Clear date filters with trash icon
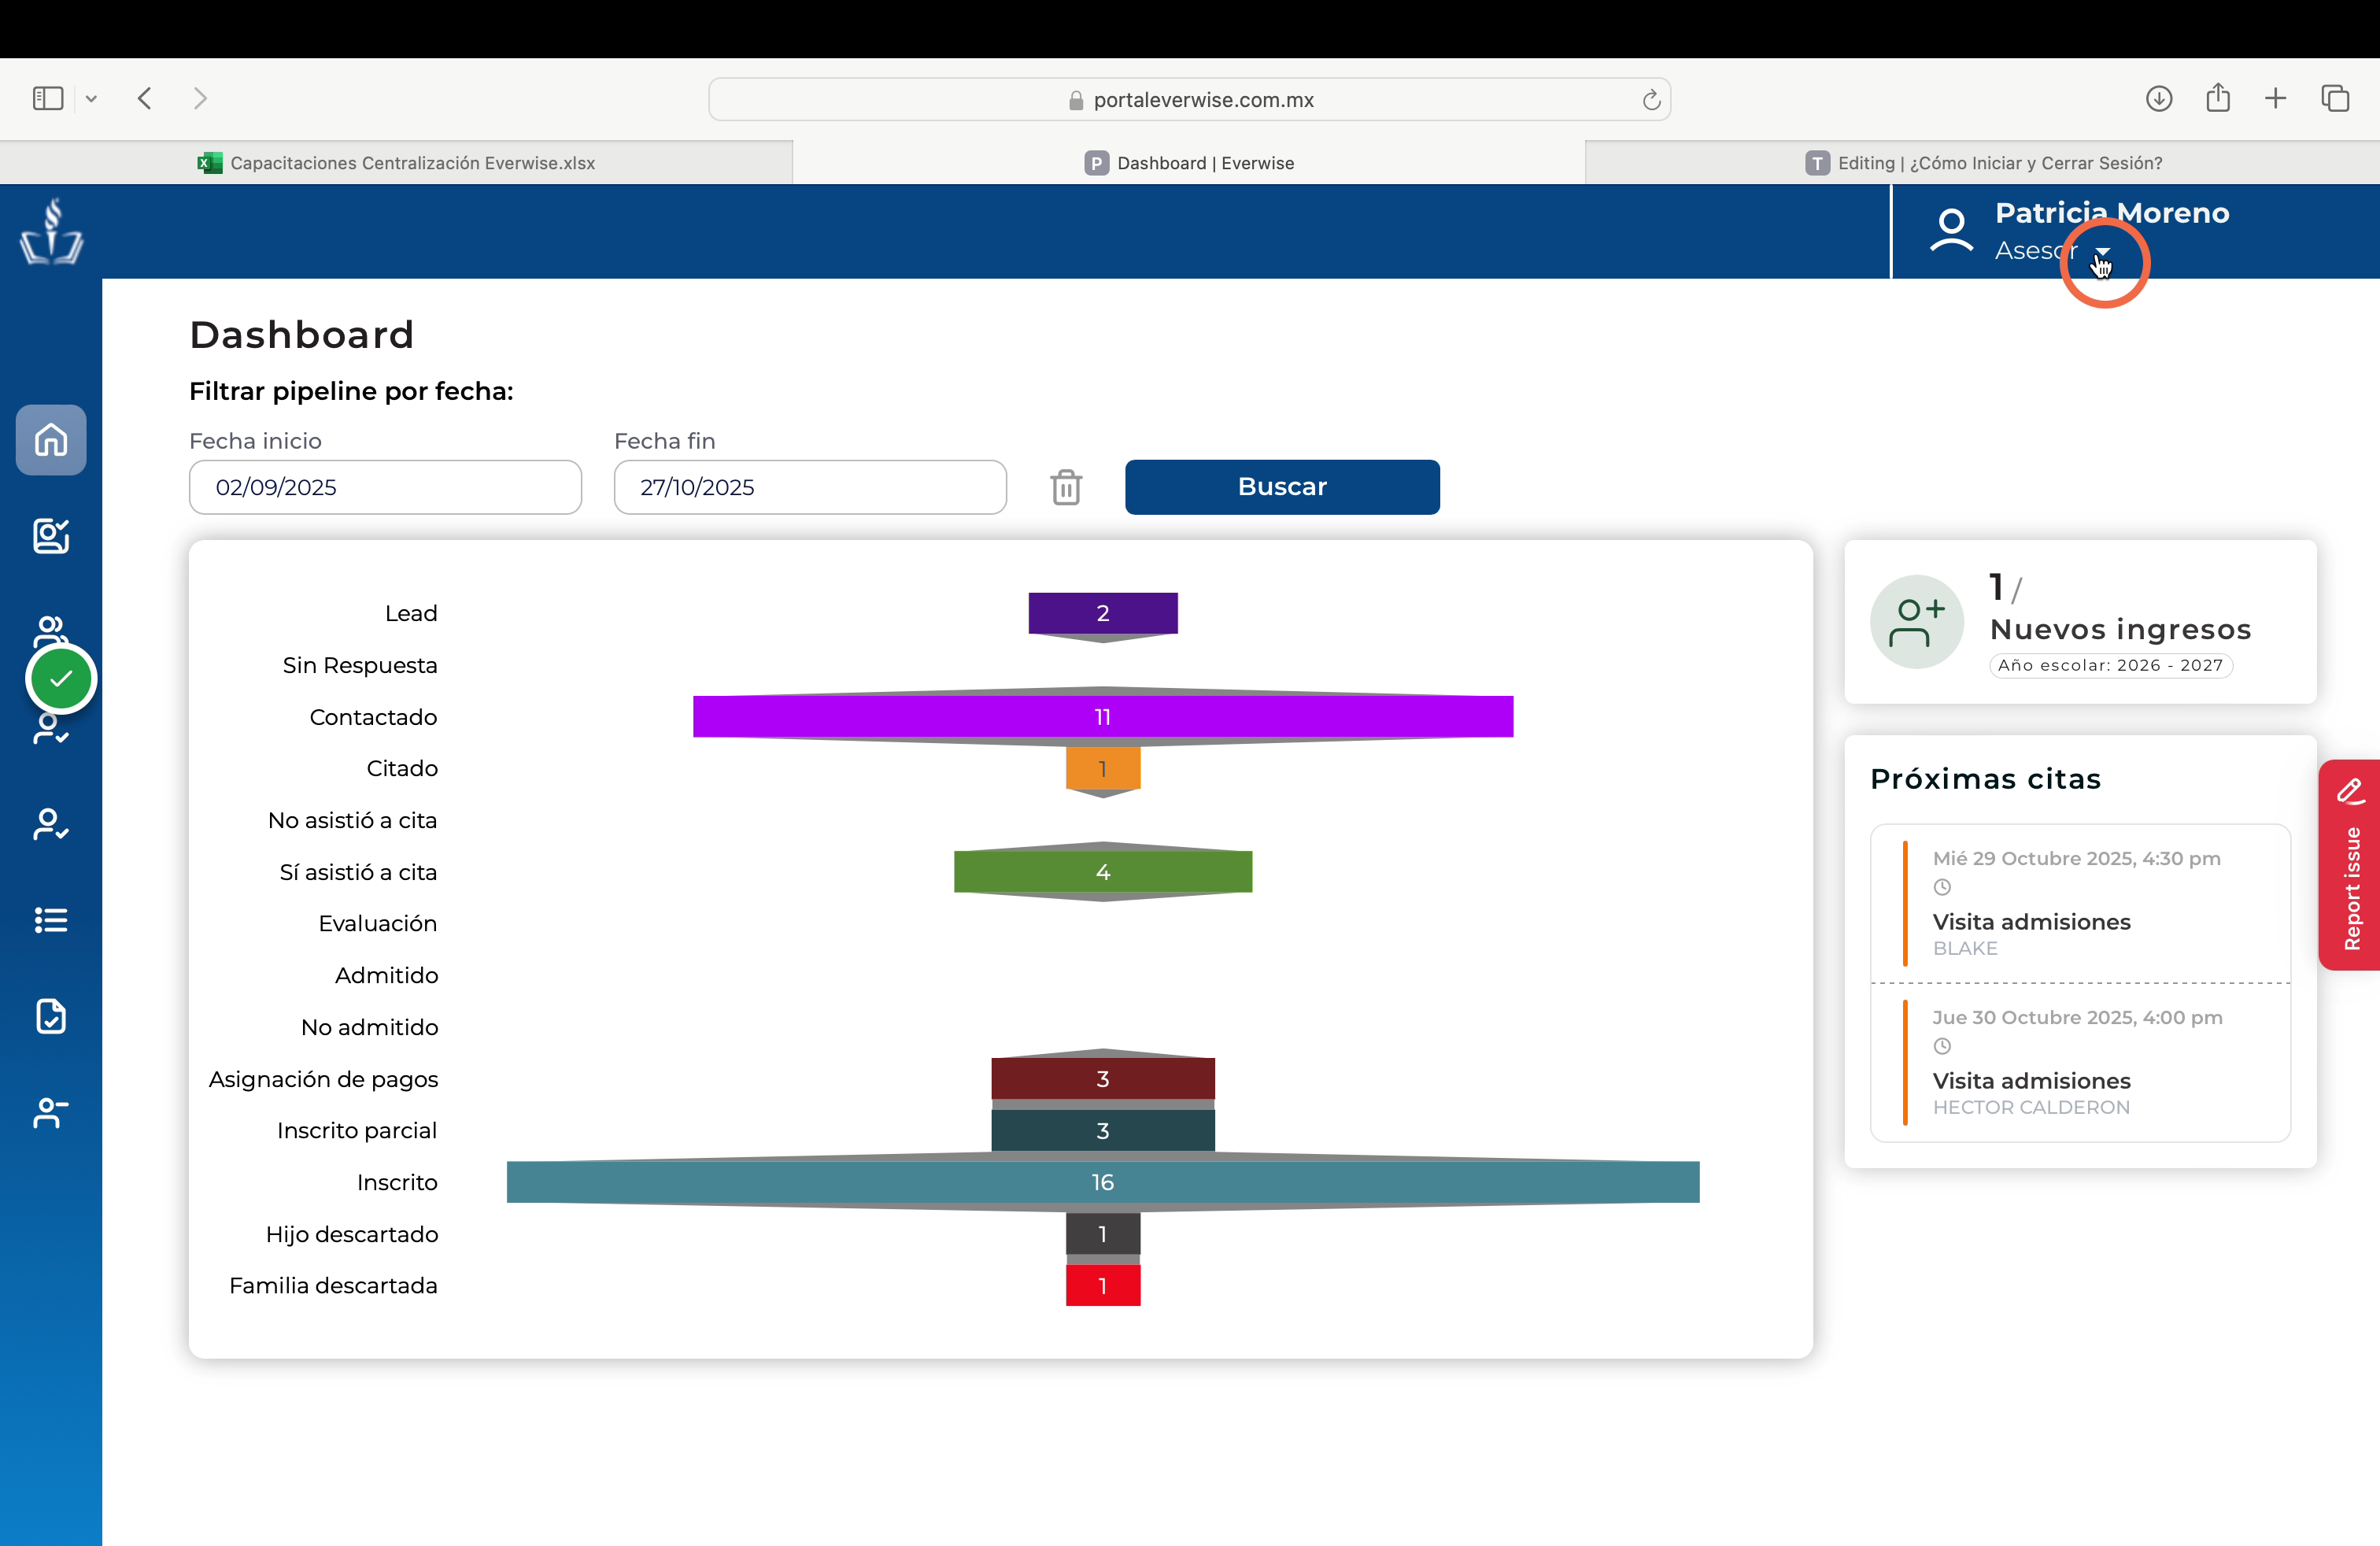Image resolution: width=2380 pixels, height=1546 pixels. pos(1066,487)
